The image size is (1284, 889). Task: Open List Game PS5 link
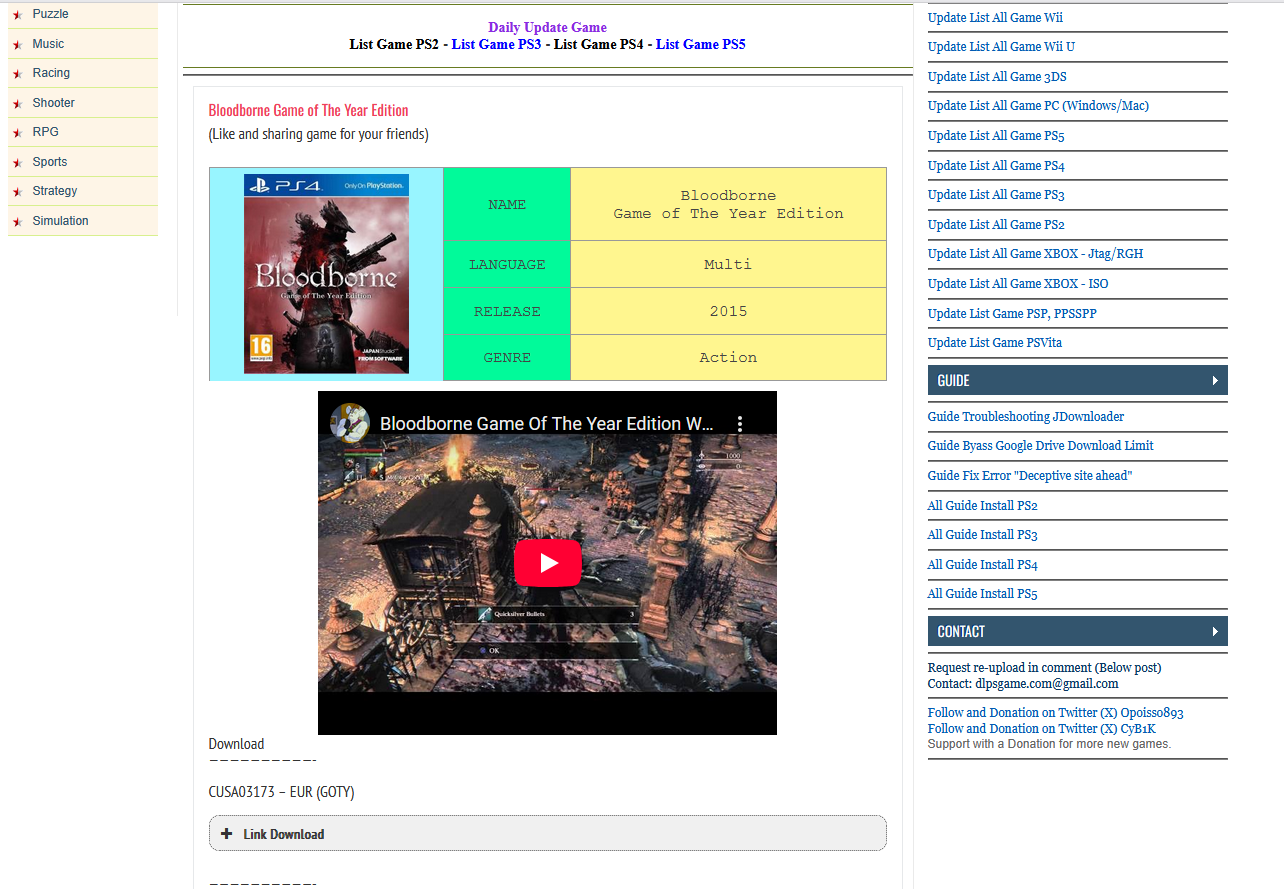[x=700, y=44]
